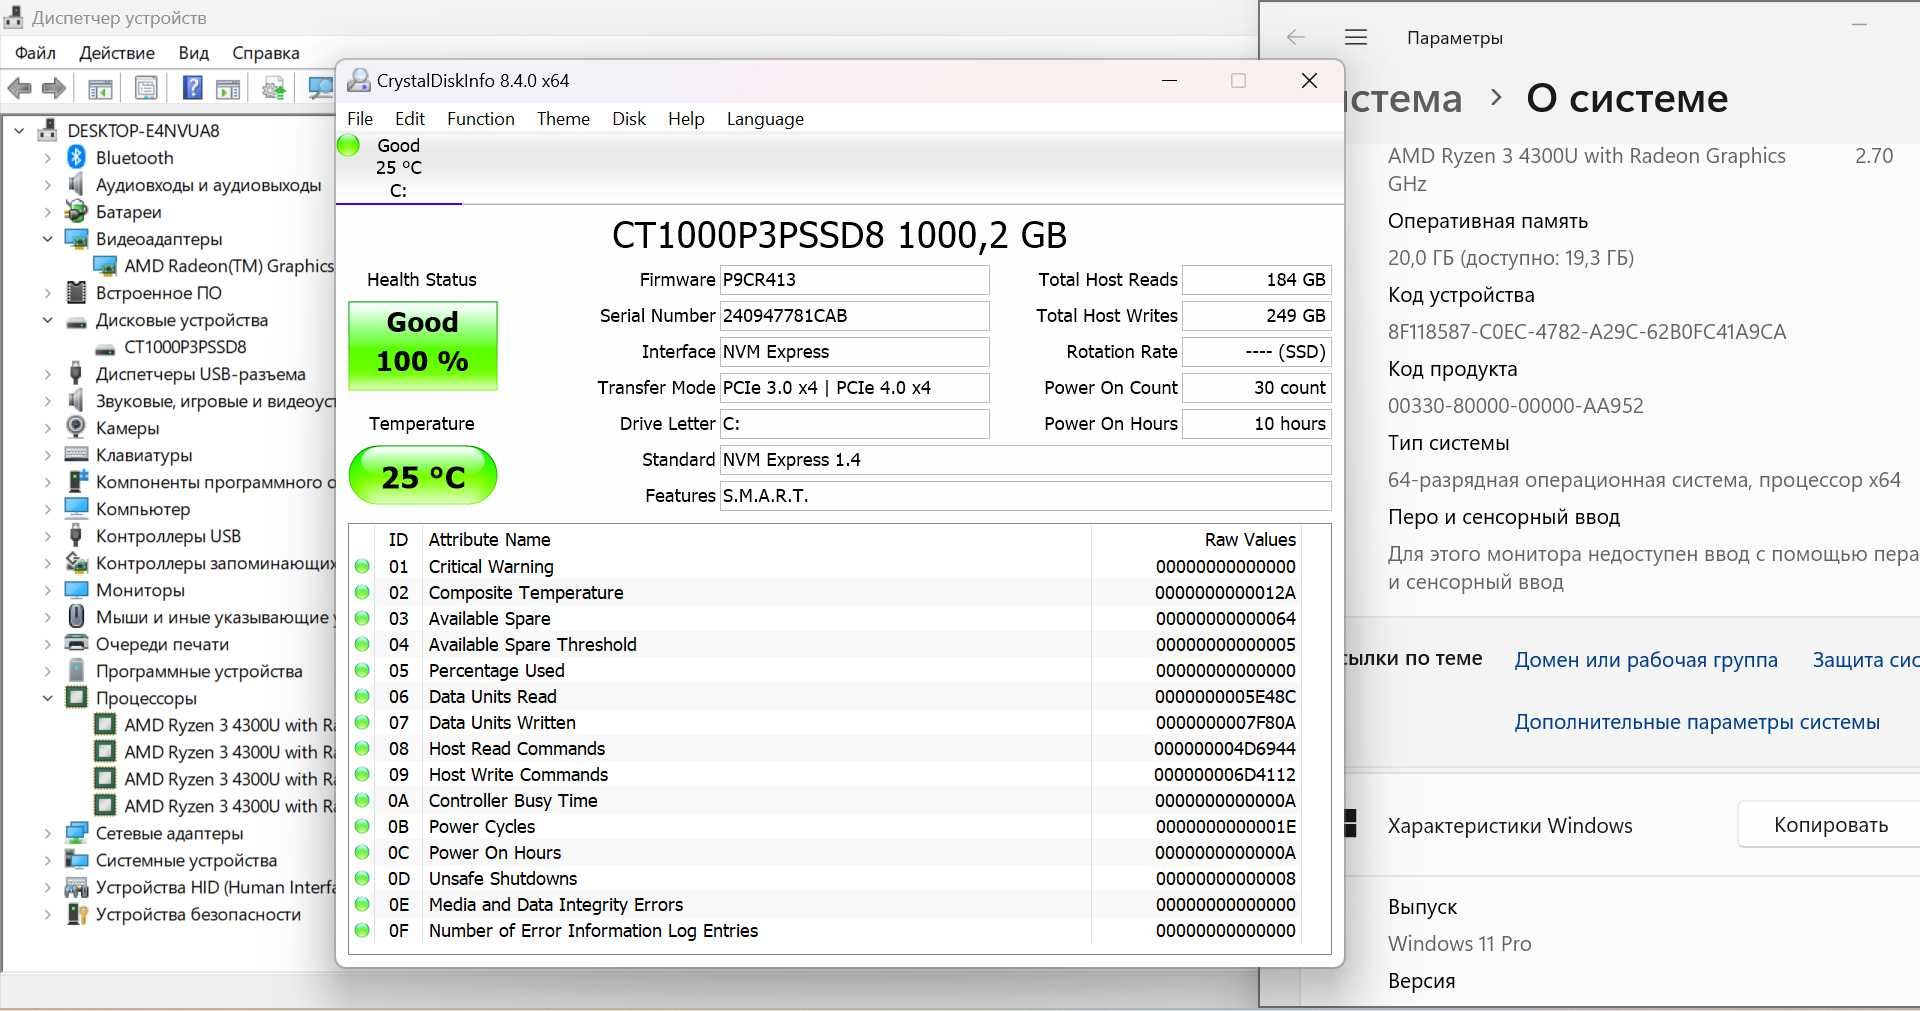
Task: Click Show/Hide Action Pane toolbar icon
Action: [x=228, y=88]
